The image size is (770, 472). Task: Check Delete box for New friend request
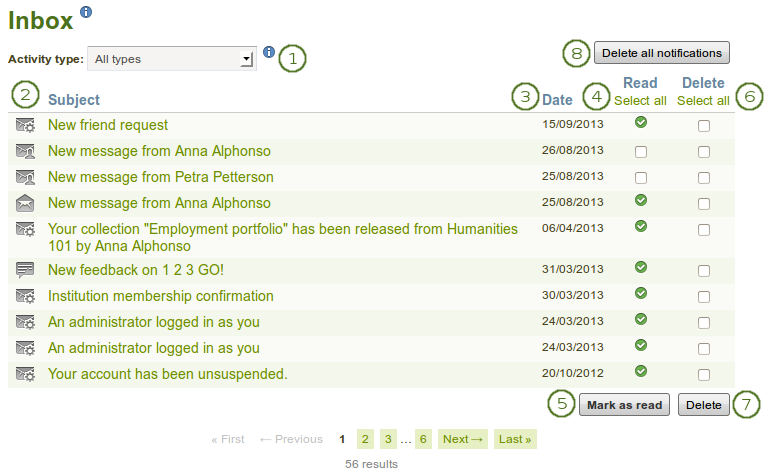704,126
